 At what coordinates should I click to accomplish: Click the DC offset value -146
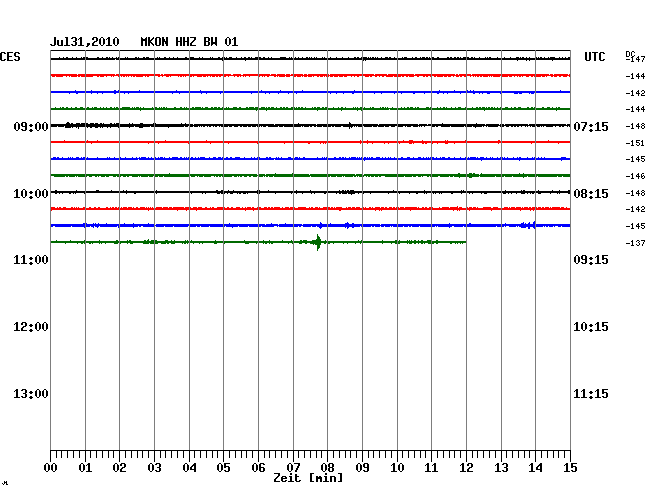click(635, 176)
